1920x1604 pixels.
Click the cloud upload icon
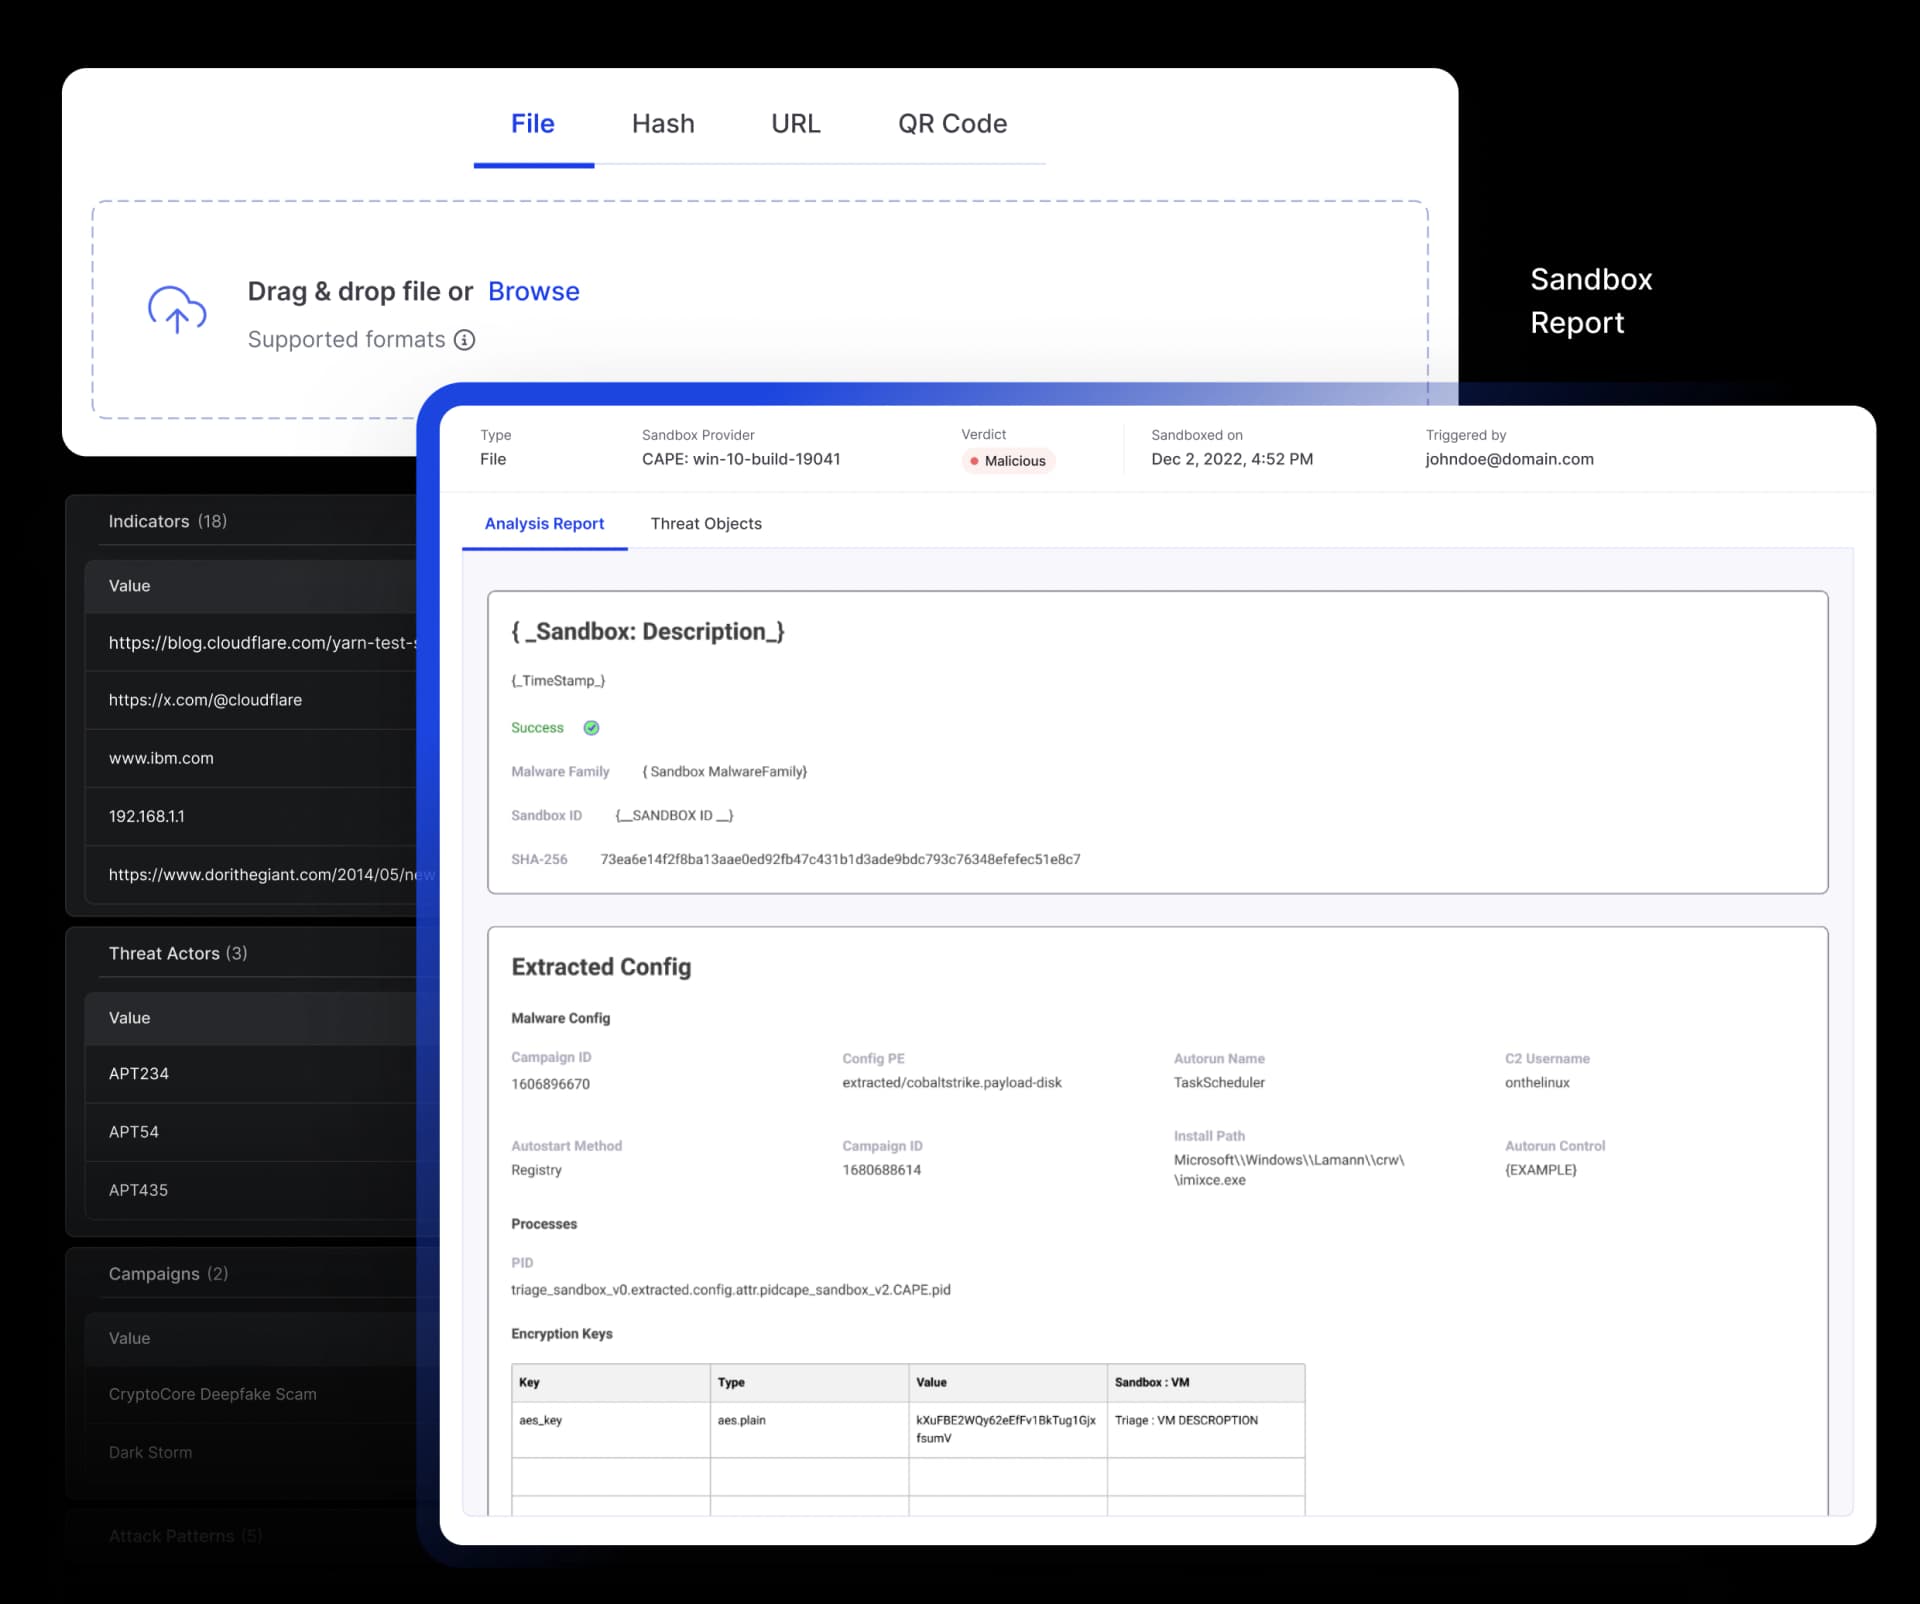pos(177,312)
